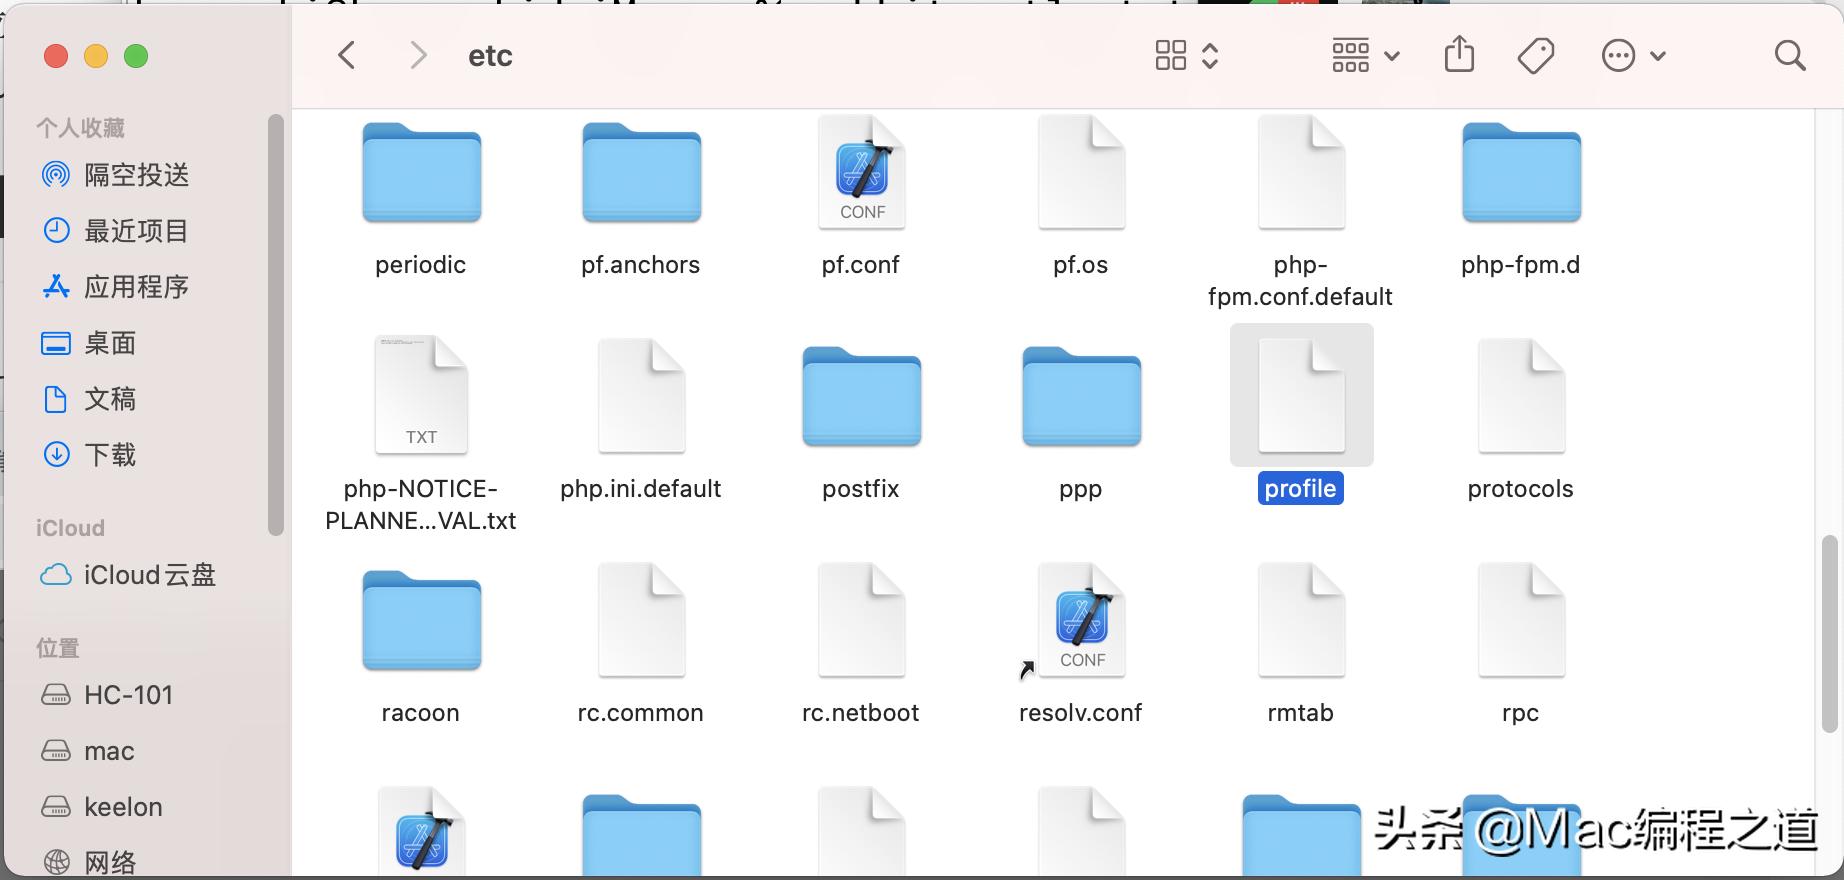
Task: Open the group-by dropdown in toolbar
Action: tap(1365, 56)
